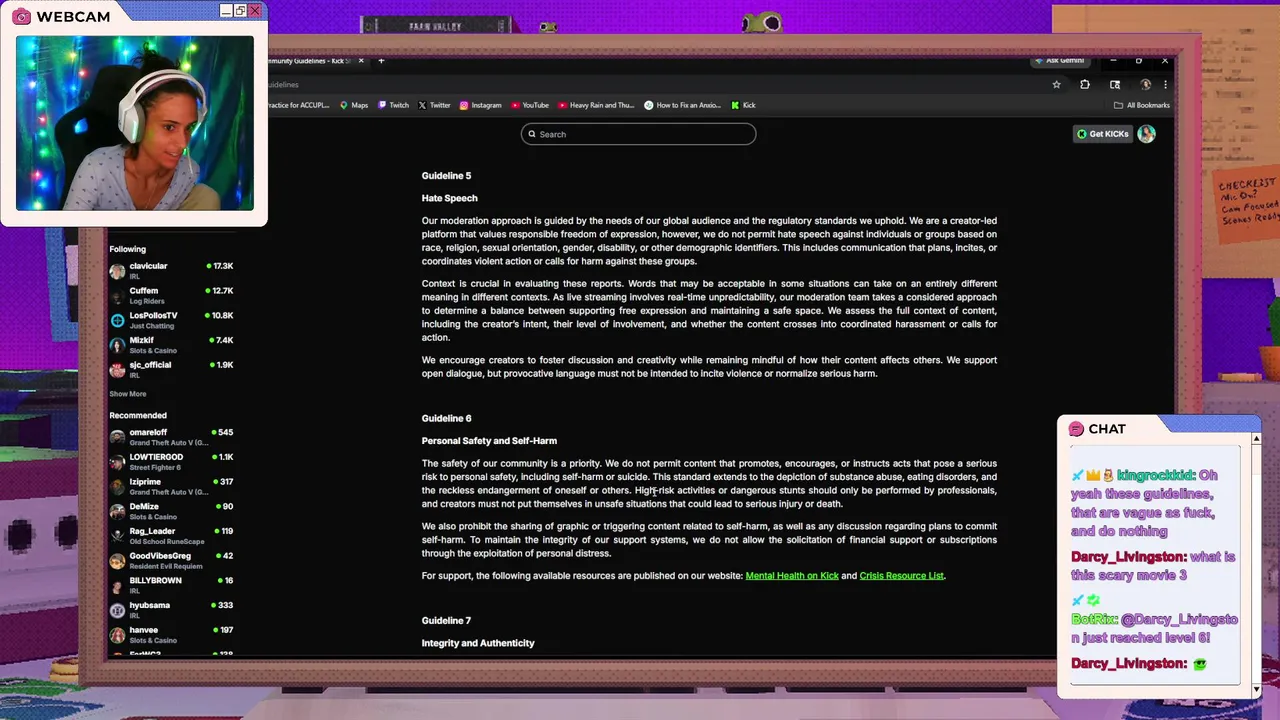Click Integrity and Authenticity heading
The width and height of the screenshot is (1280, 720).
(x=478, y=643)
